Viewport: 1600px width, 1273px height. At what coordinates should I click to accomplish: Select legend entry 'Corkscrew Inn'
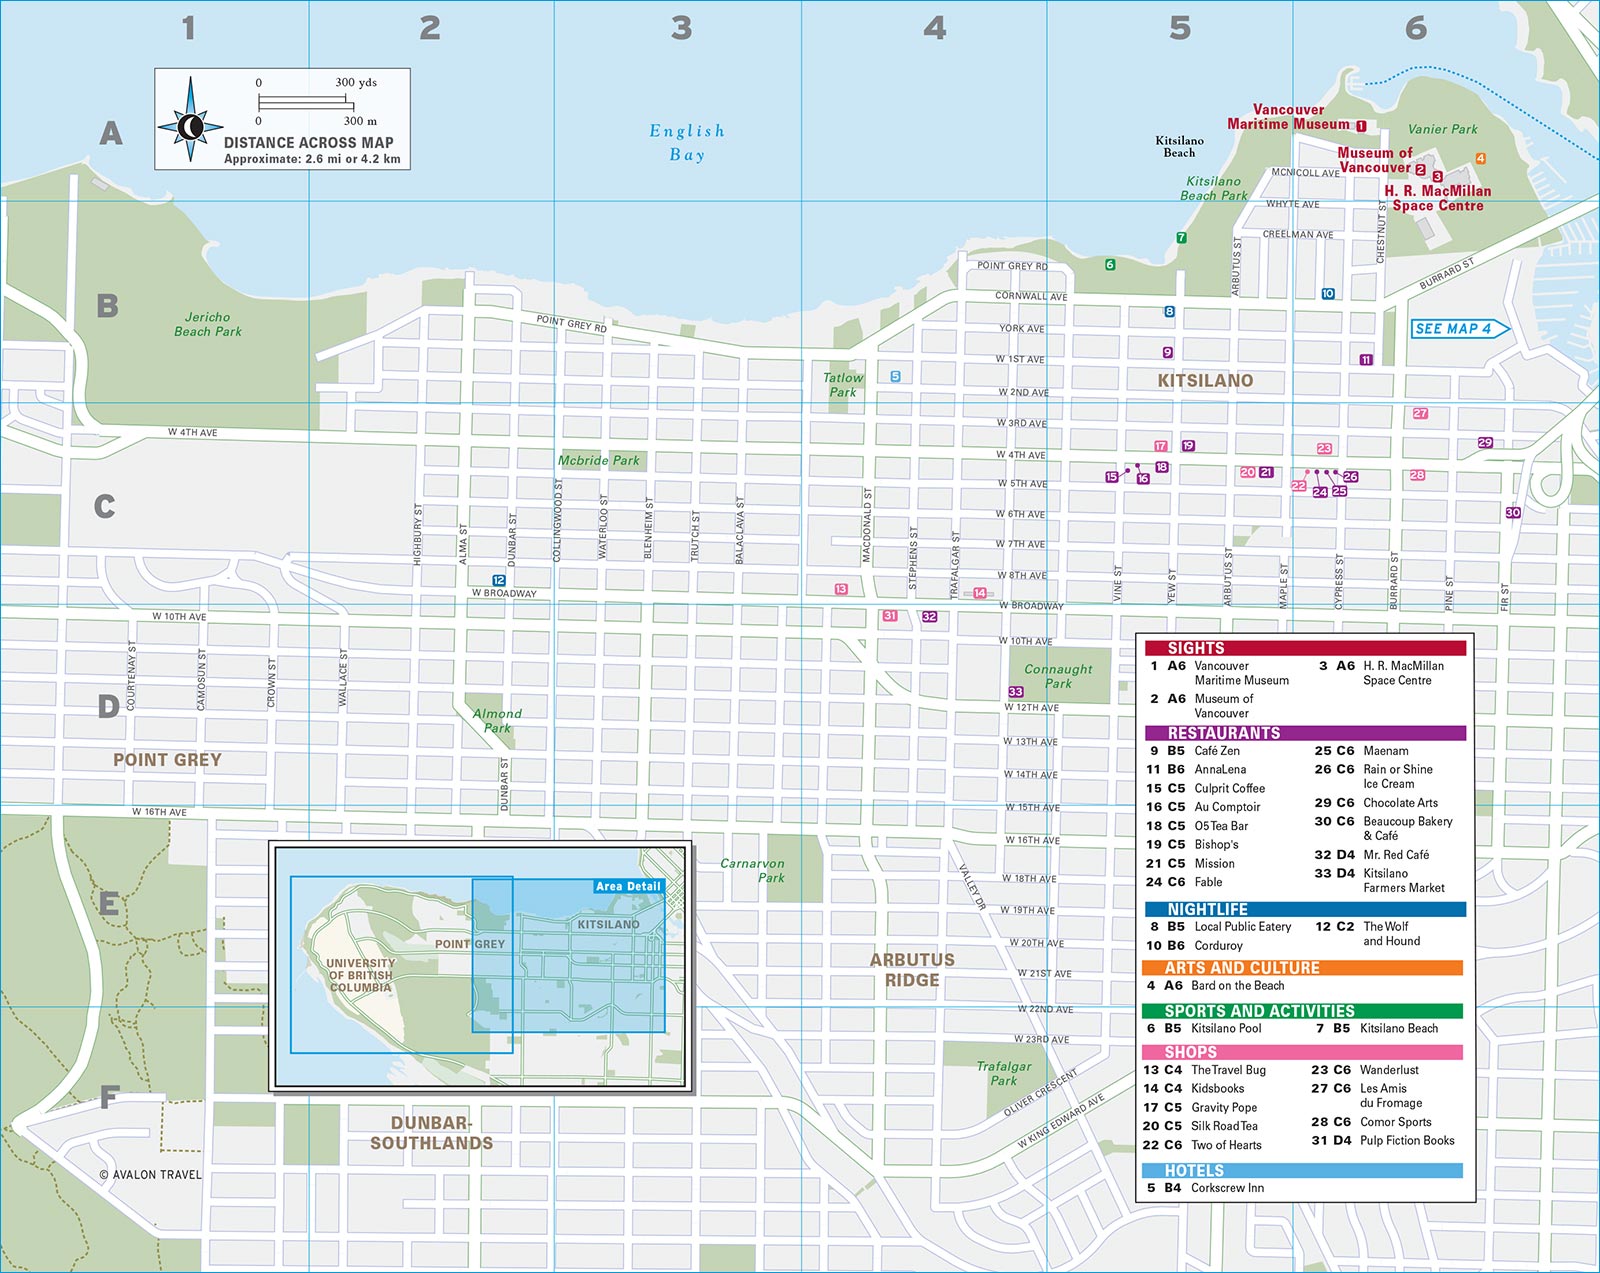click(1227, 1188)
